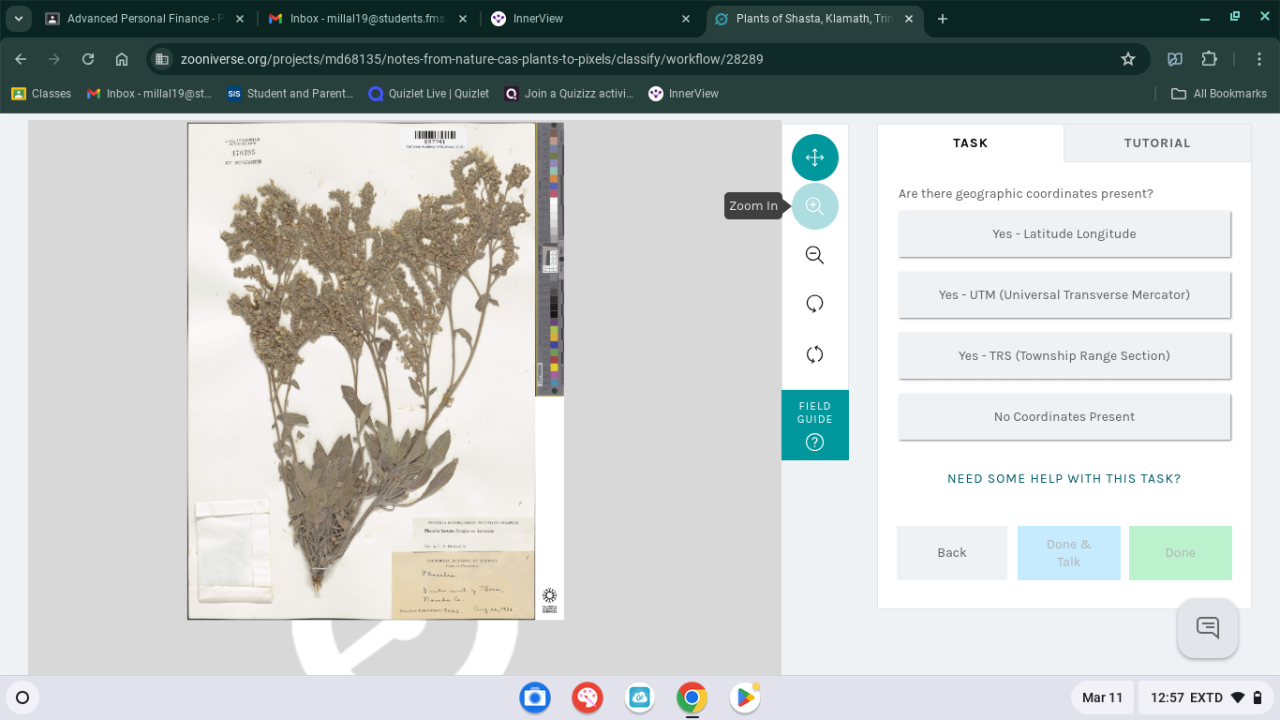Image resolution: width=1280 pixels, height=720 pixels.
Task: Select the pan/move image tool
Action: coord(815,157)
